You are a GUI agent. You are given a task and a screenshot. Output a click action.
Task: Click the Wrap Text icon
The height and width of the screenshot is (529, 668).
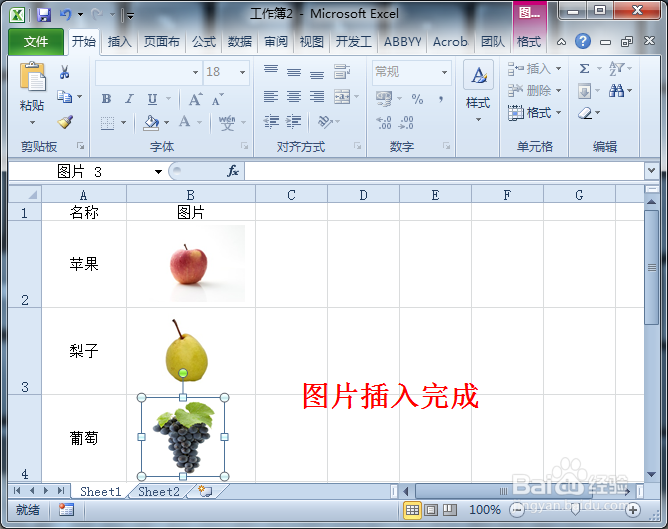(x=342, y=71)
